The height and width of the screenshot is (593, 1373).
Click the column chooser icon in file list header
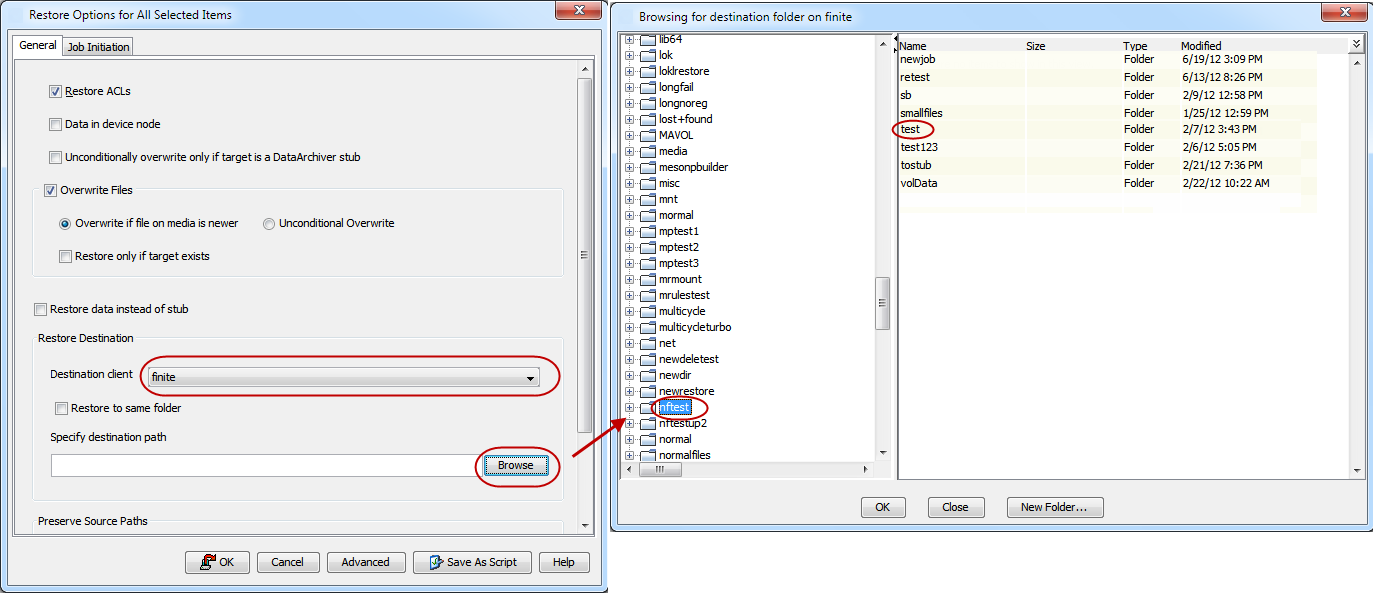click(x=1356, y=45)
